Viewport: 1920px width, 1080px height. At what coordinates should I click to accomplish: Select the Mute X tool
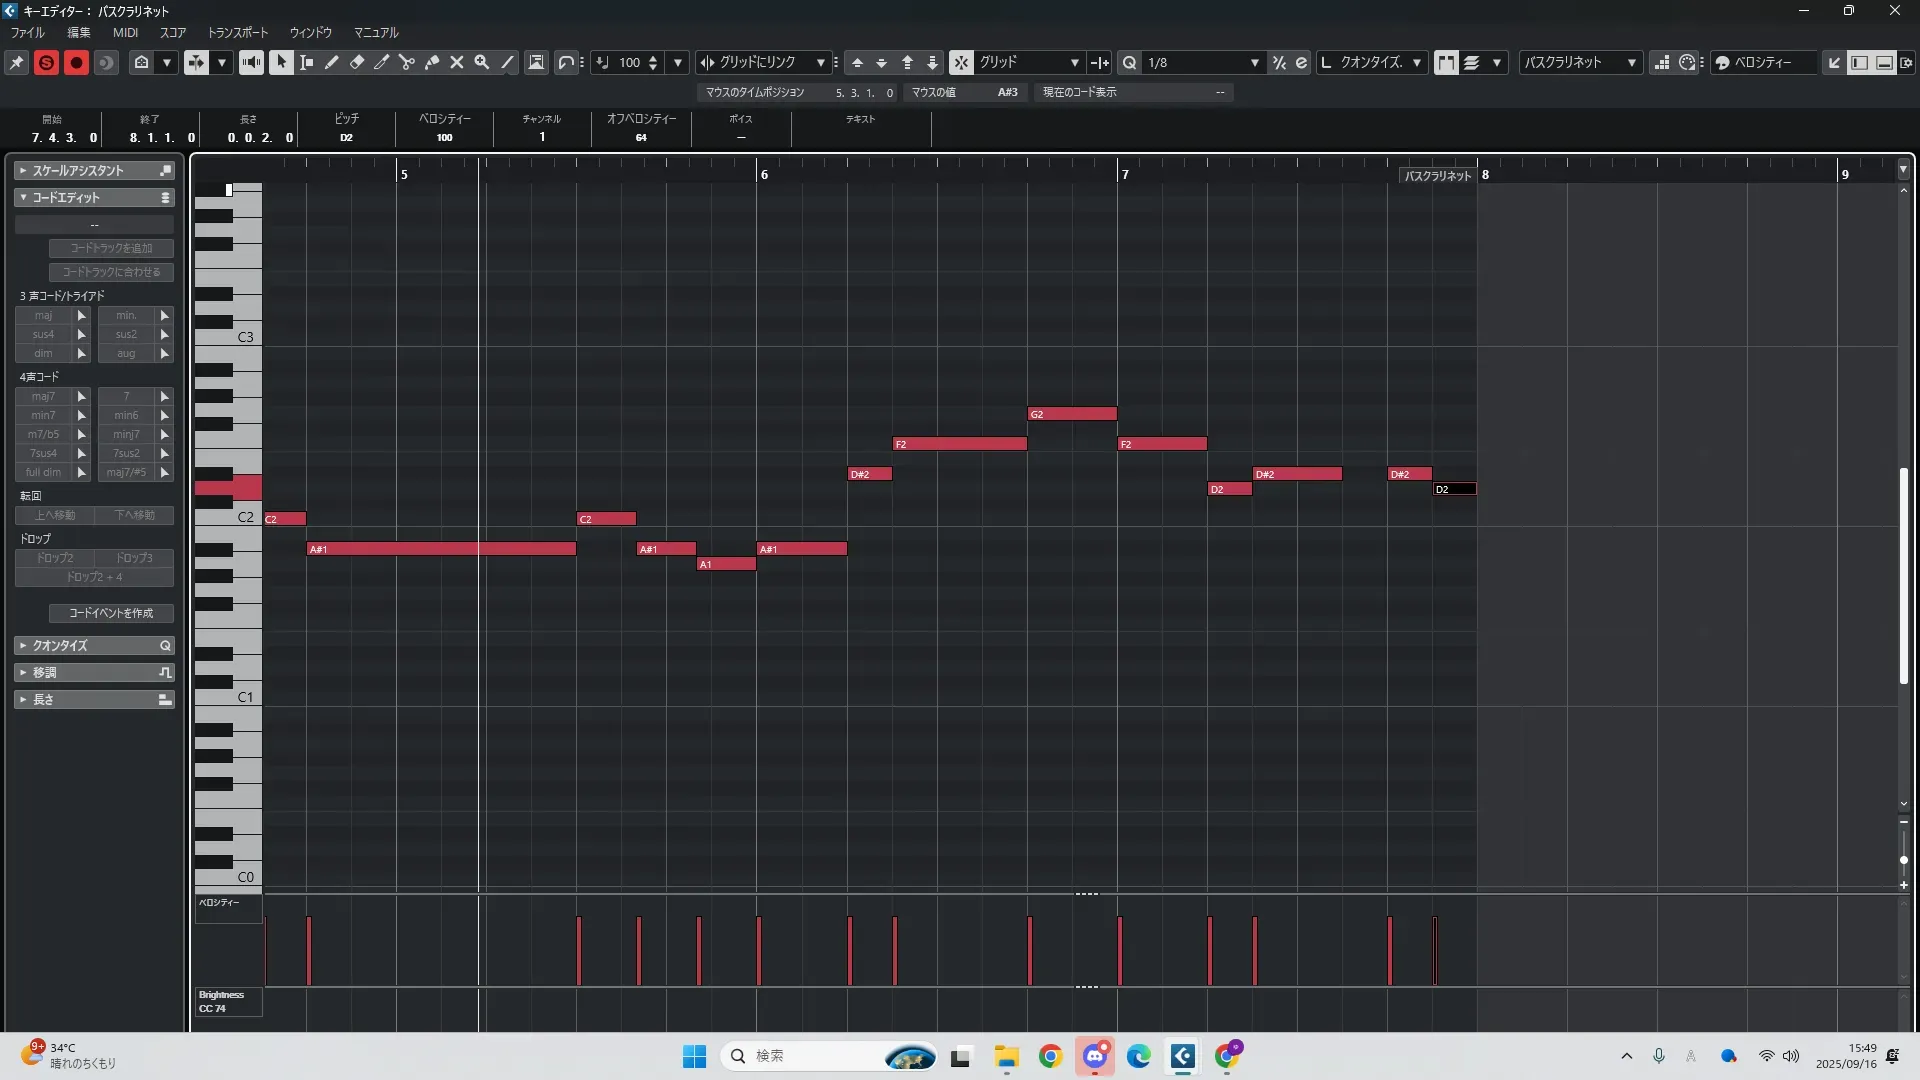coord(457,62)
